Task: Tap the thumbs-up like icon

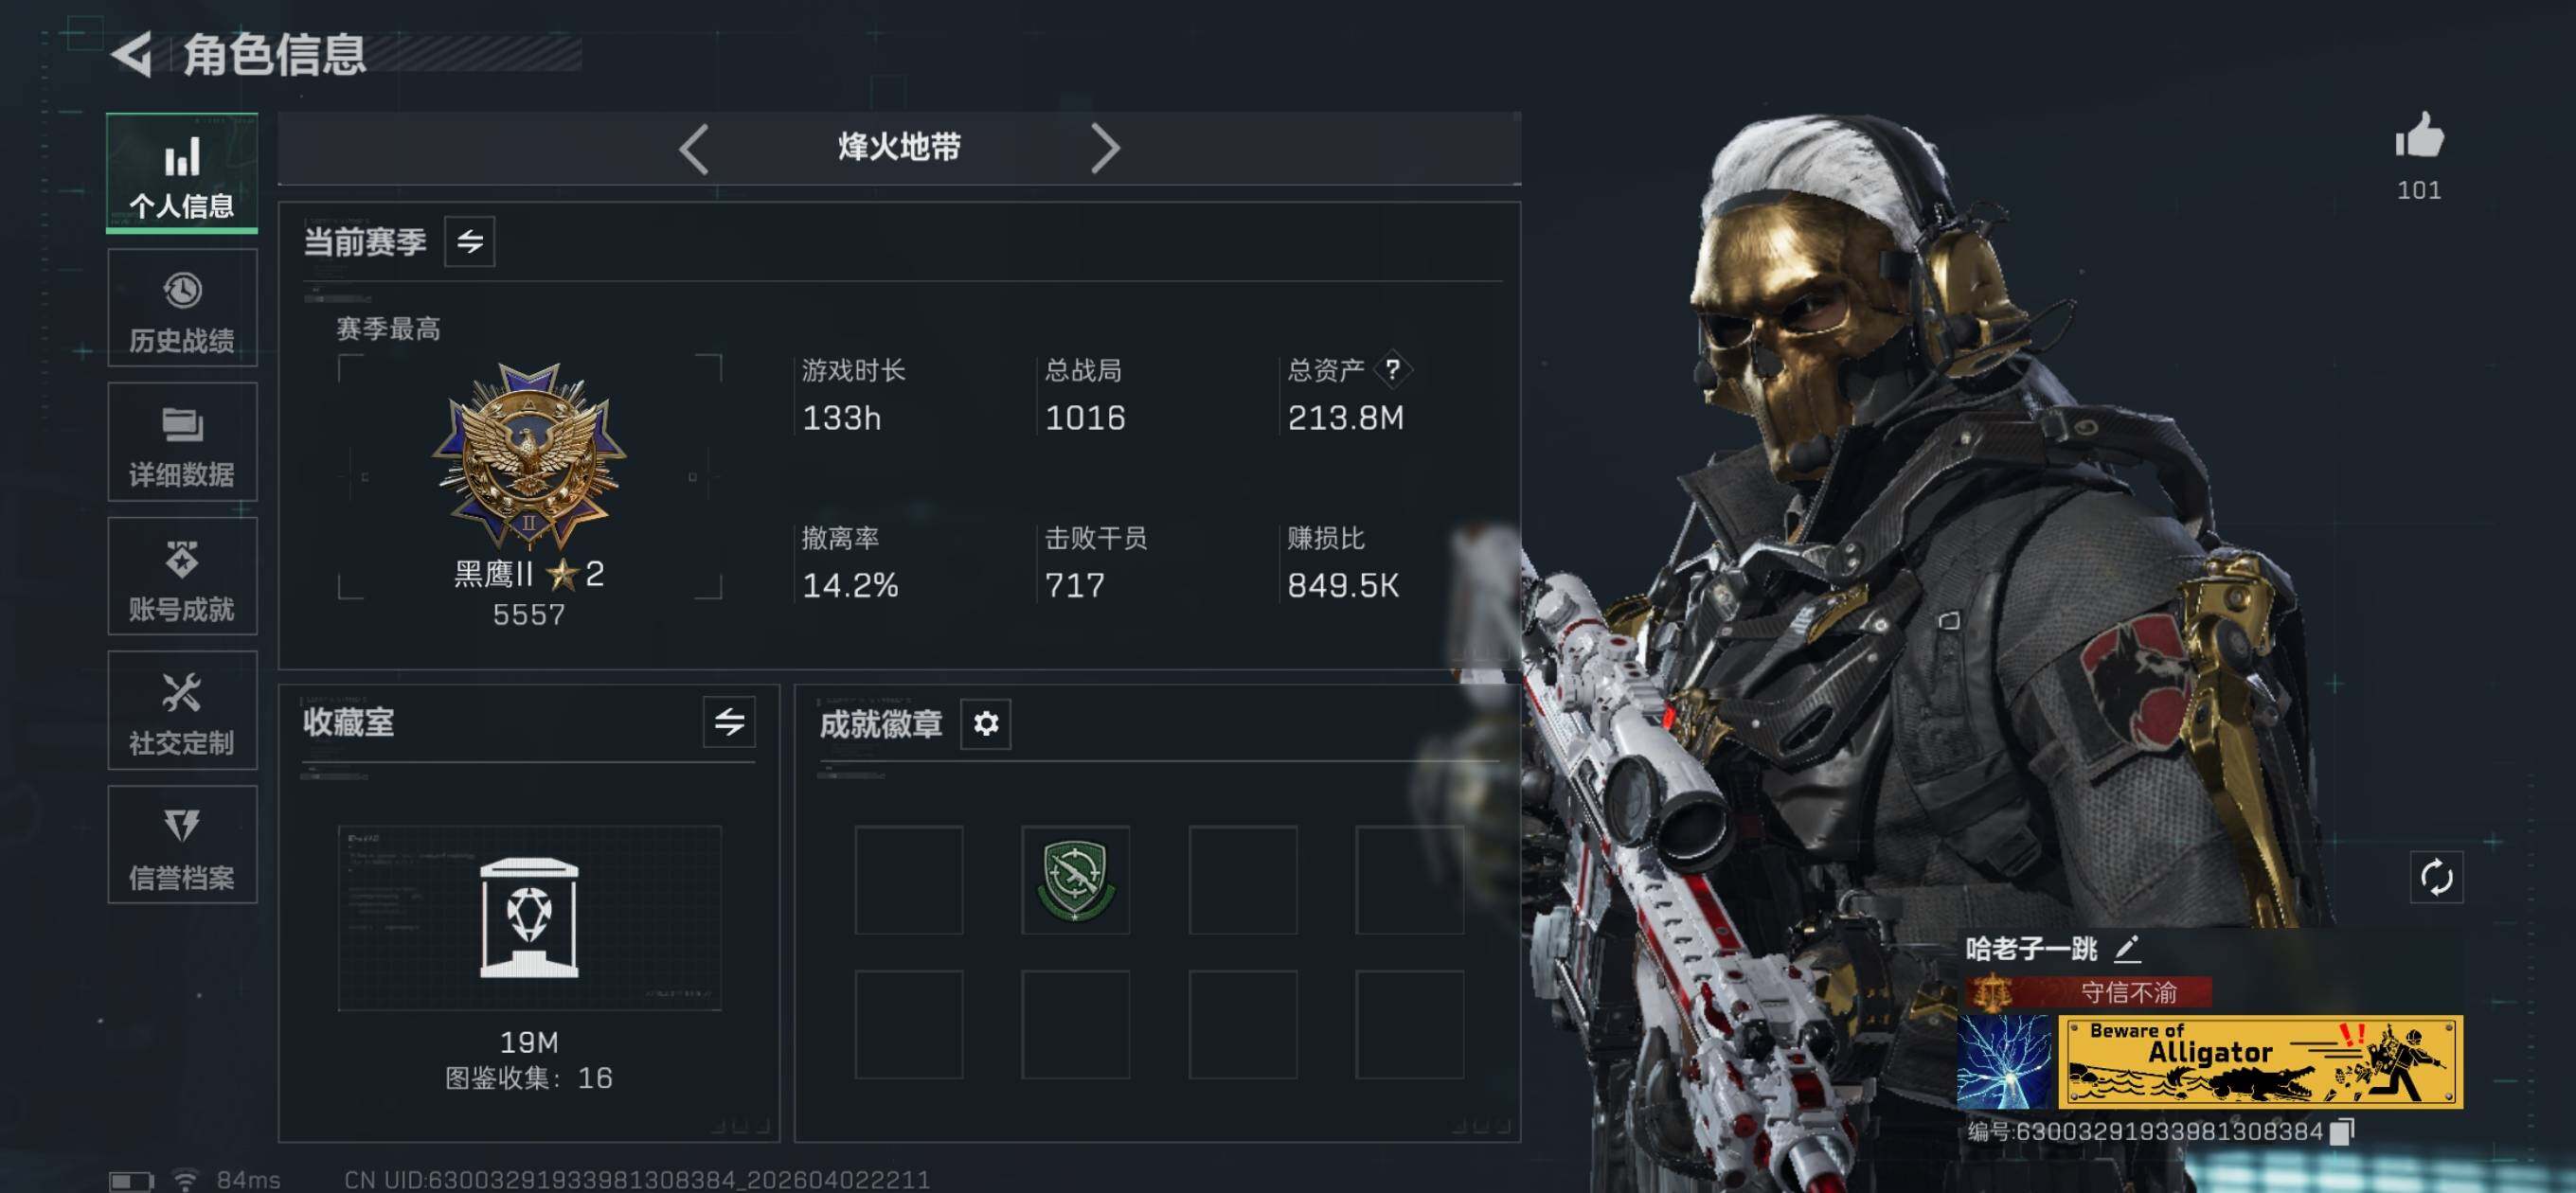Action: [x=2419, y=135]
